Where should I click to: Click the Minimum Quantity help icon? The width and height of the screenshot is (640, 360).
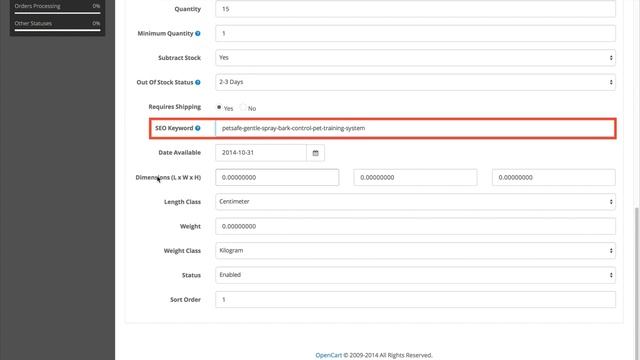198,33
